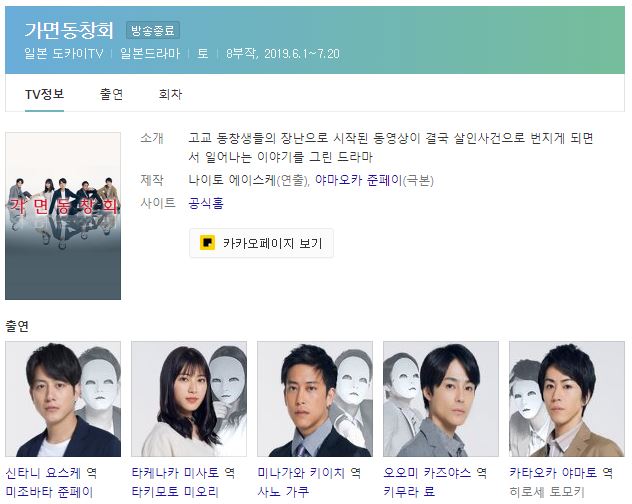Image resolution: width=632 pixels, height=504 pixels.
Task: Switch to the 출연 tab
Action: 111,94
